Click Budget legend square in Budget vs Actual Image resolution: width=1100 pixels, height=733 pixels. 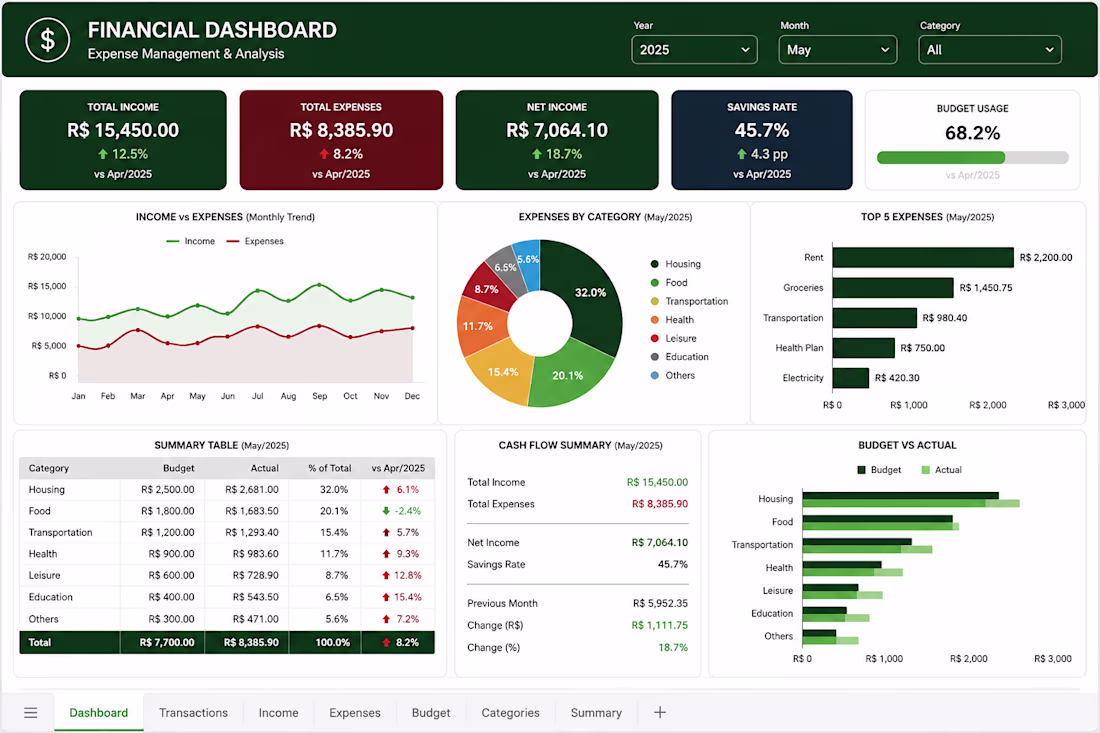(861, 470)
